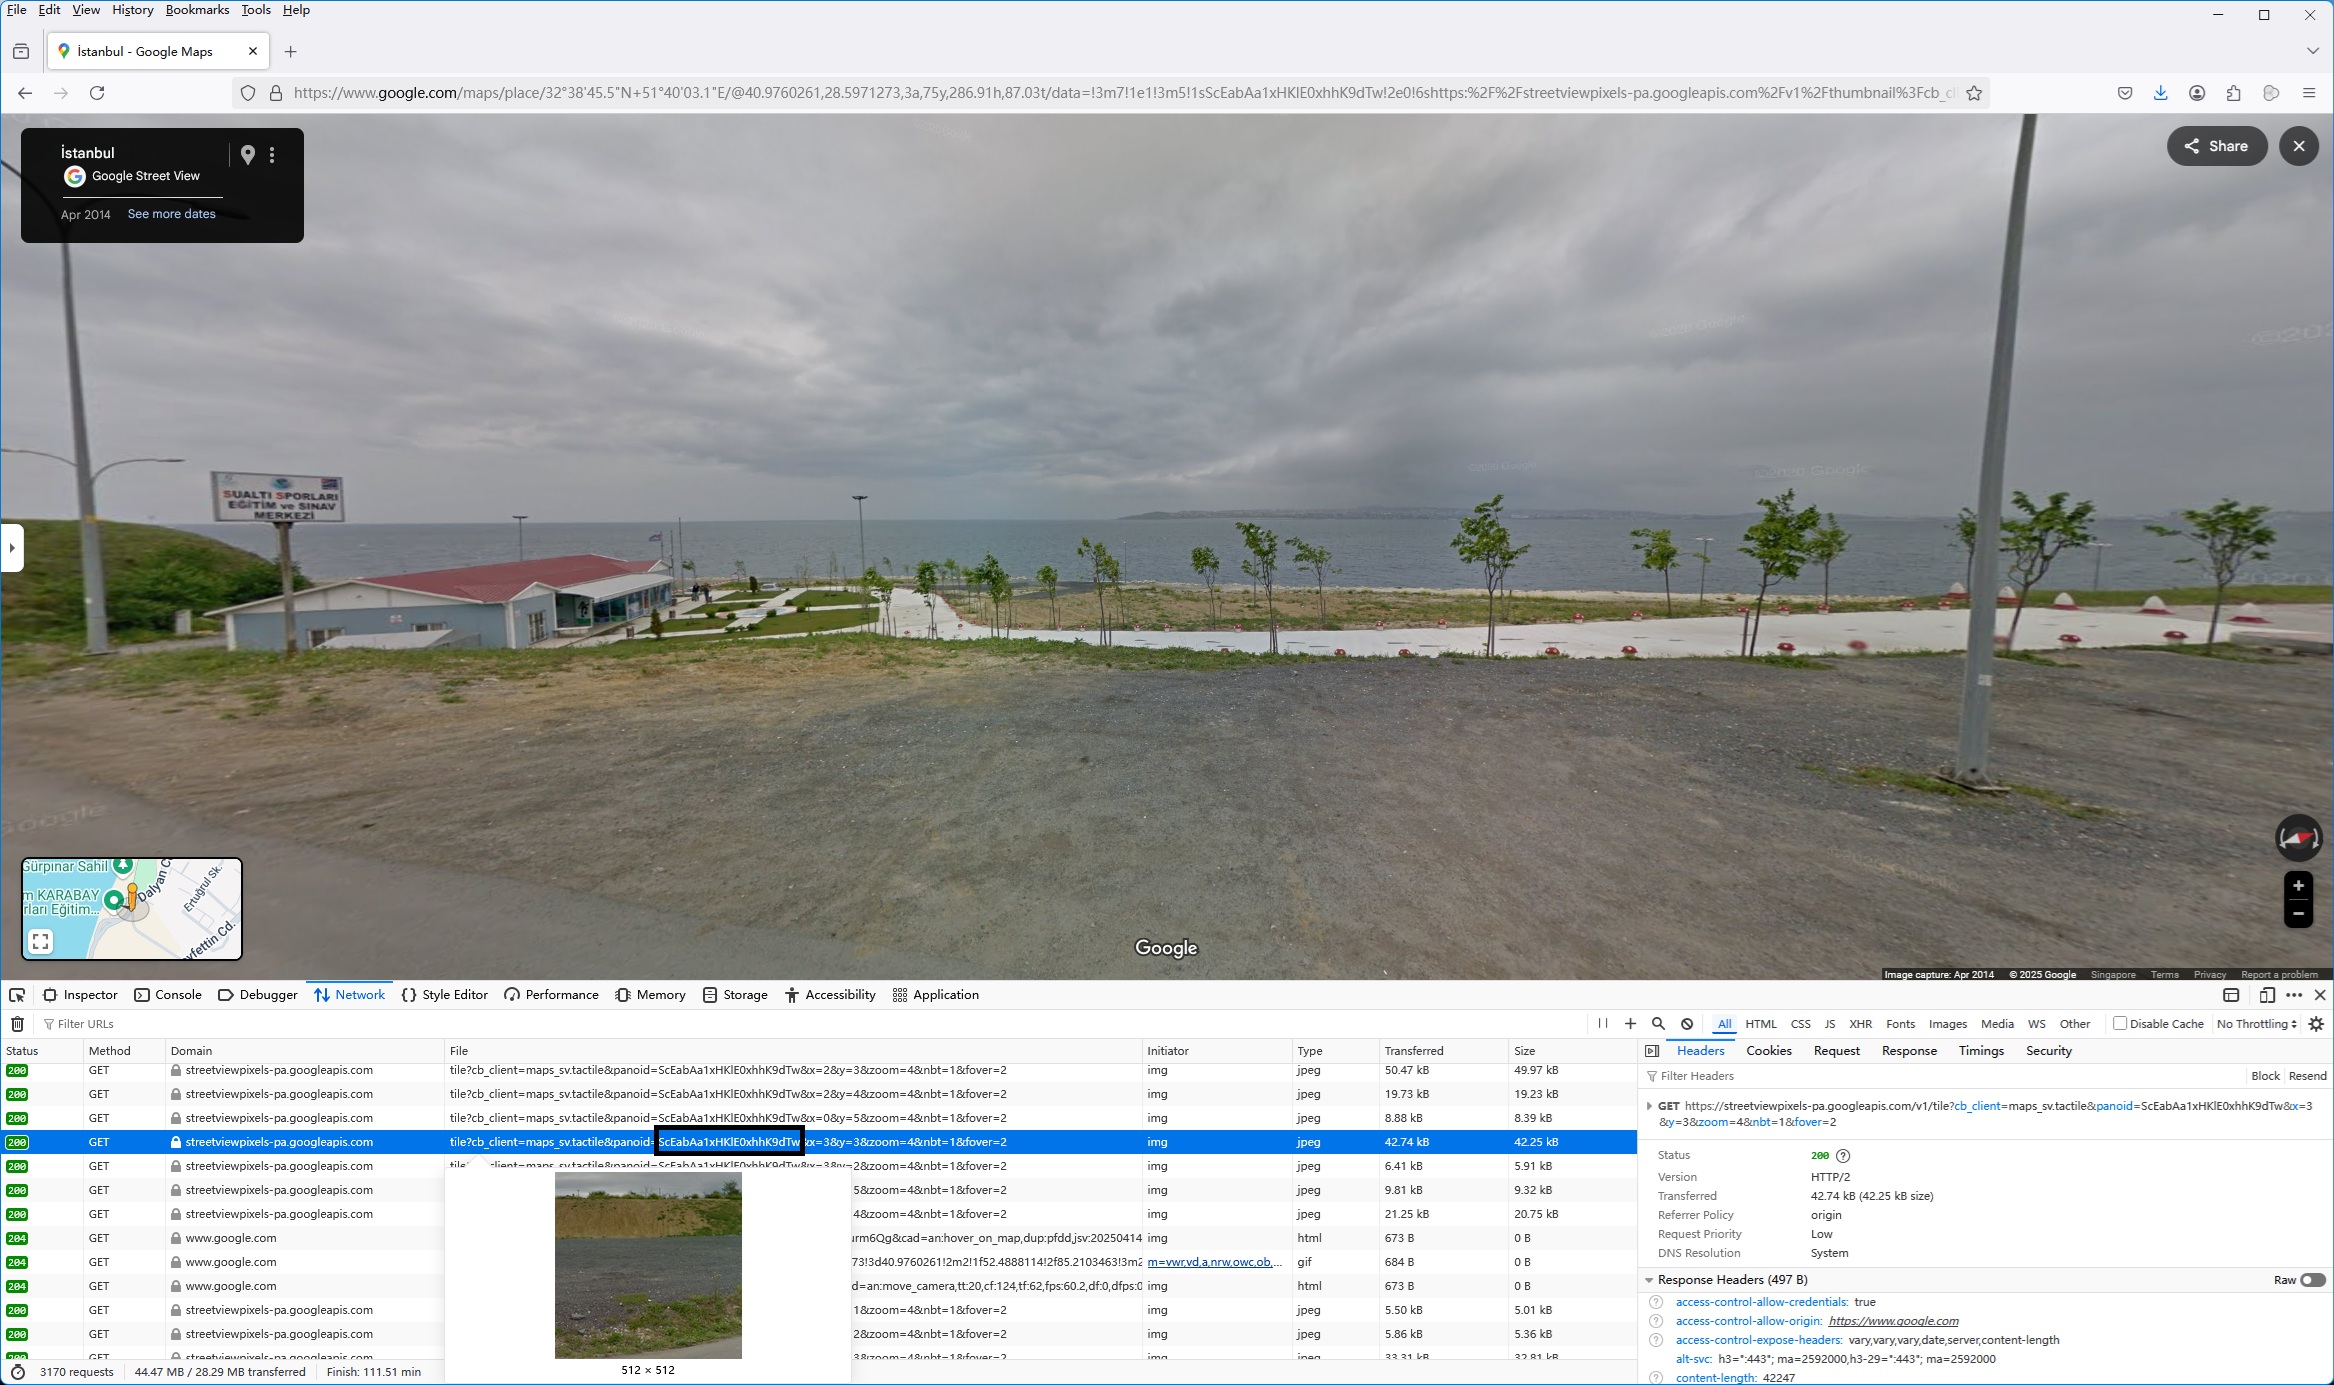
Task: View the Timings tab
Action: [x=1981, y=1051]
